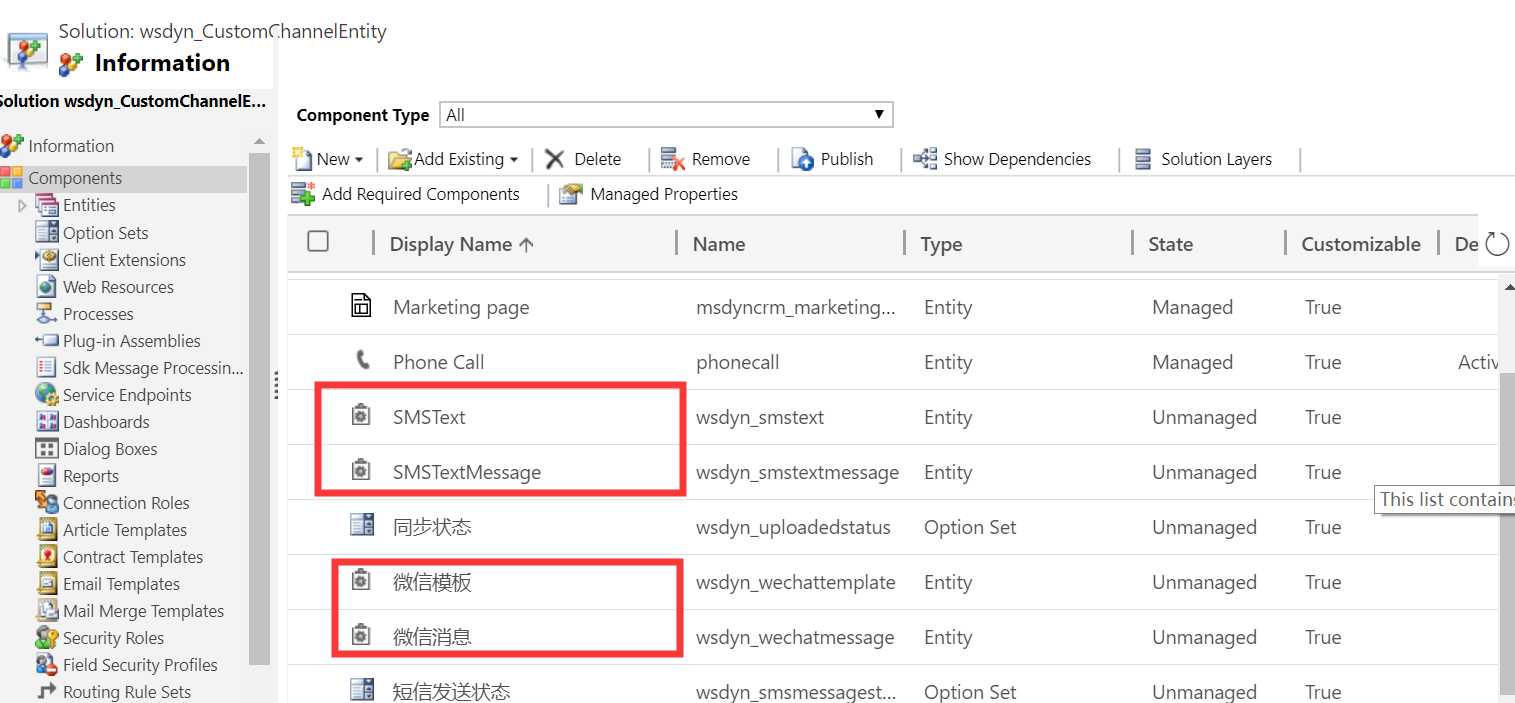
Task: Click the Reports icon
Action: coord(47,475)
